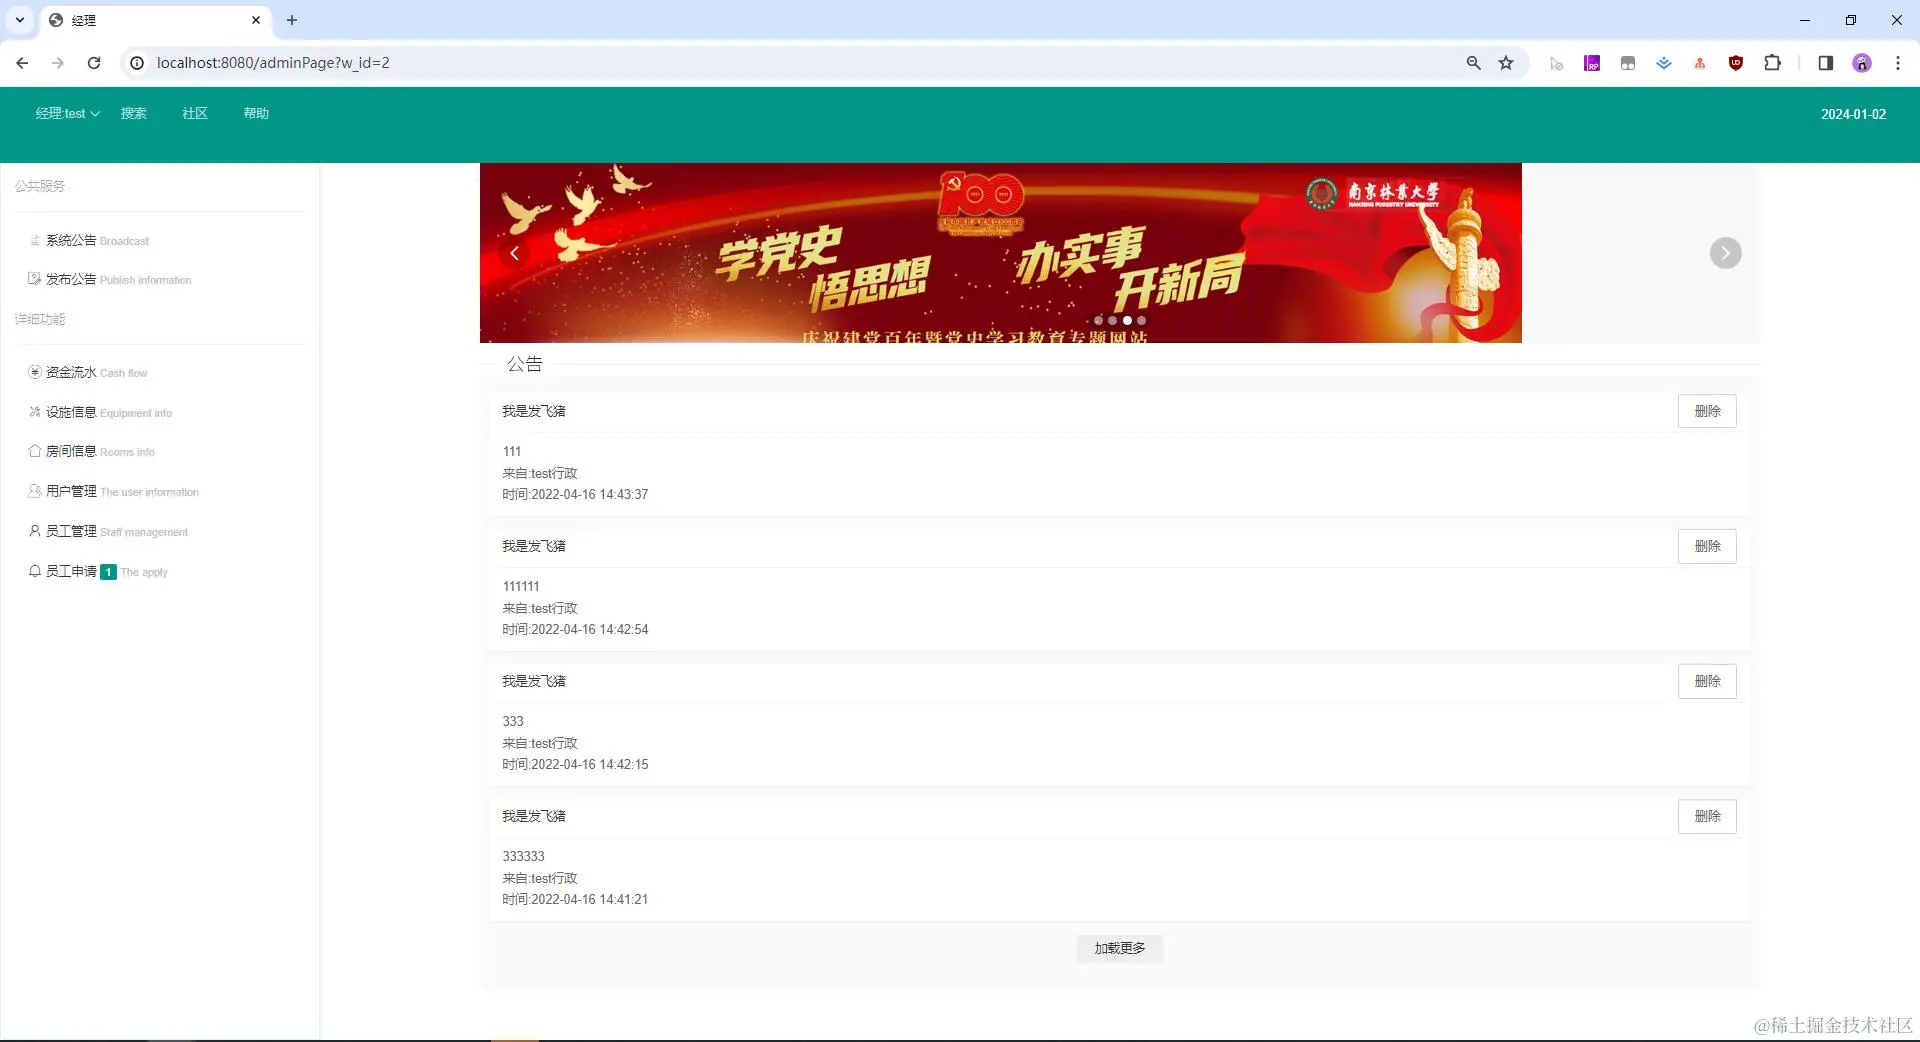The width and height of the screenshot is (1920, 1042).
Task: Show previous carousel banner slide
Action: (514, 253)
